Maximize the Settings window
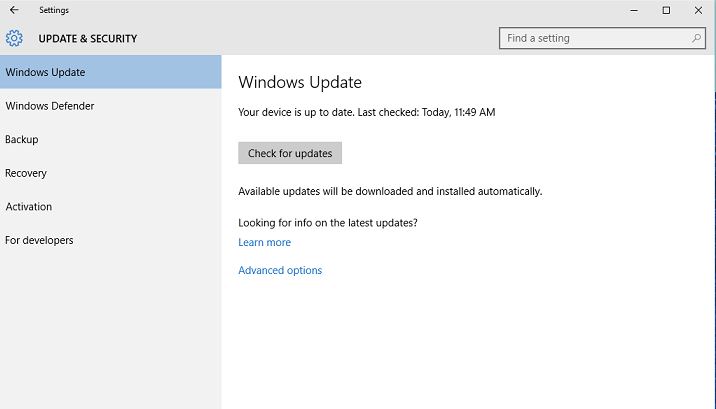The image size is (716, 409). [666, 10]
